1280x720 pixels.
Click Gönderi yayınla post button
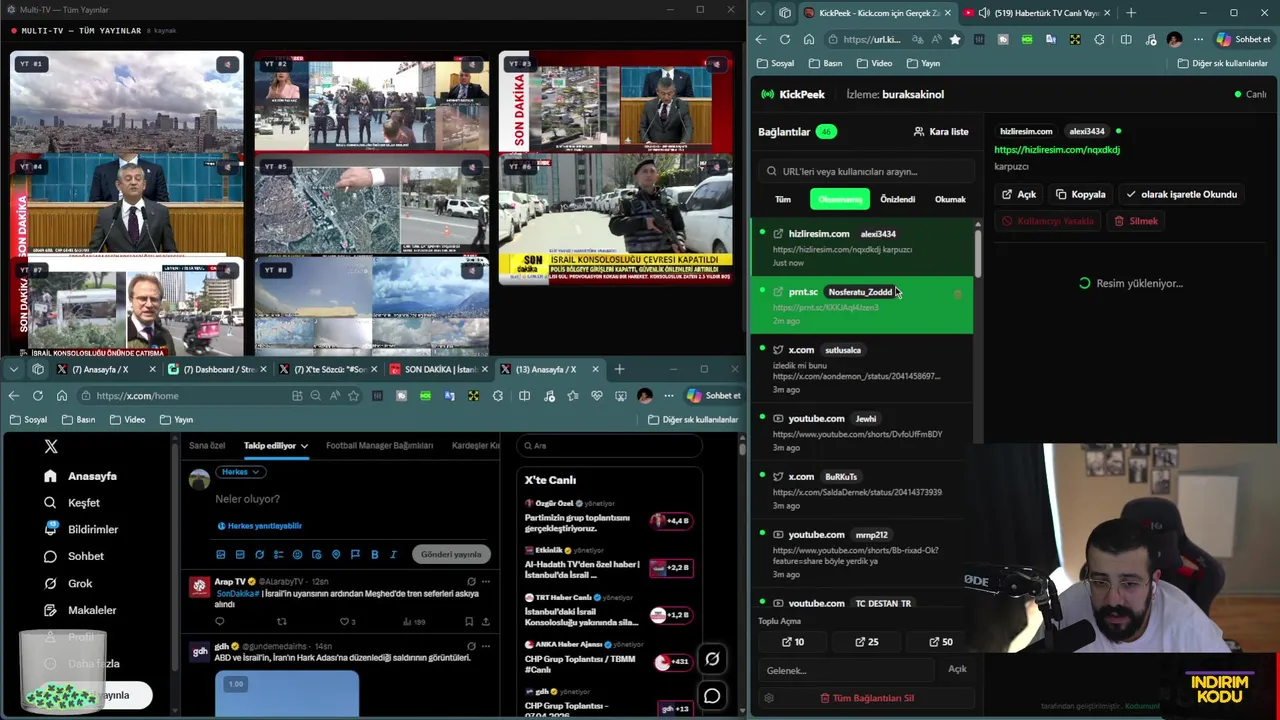[x=451, y=554]
